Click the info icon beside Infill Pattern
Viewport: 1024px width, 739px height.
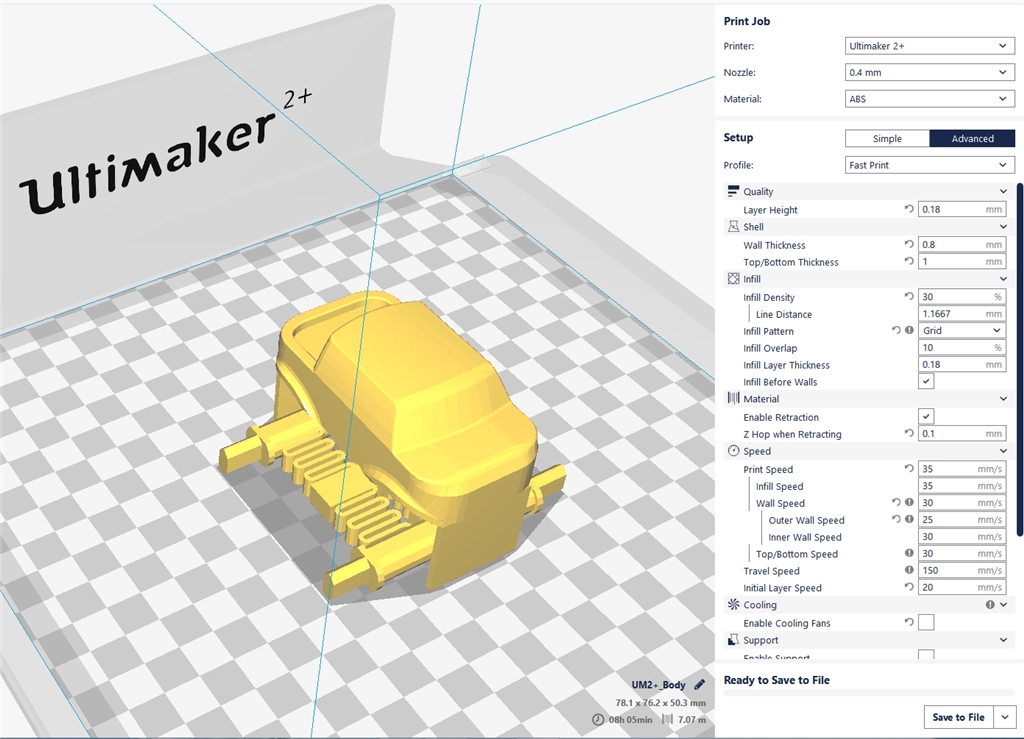click(x=909, y=330)
